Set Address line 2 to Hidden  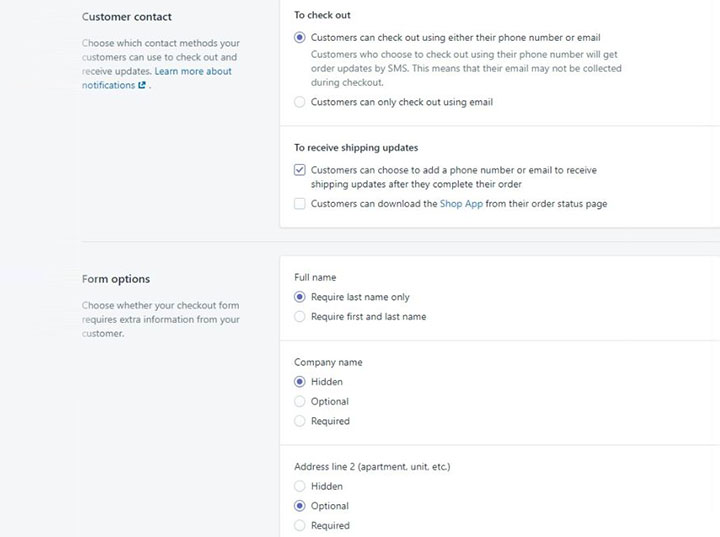coord(299,486)
